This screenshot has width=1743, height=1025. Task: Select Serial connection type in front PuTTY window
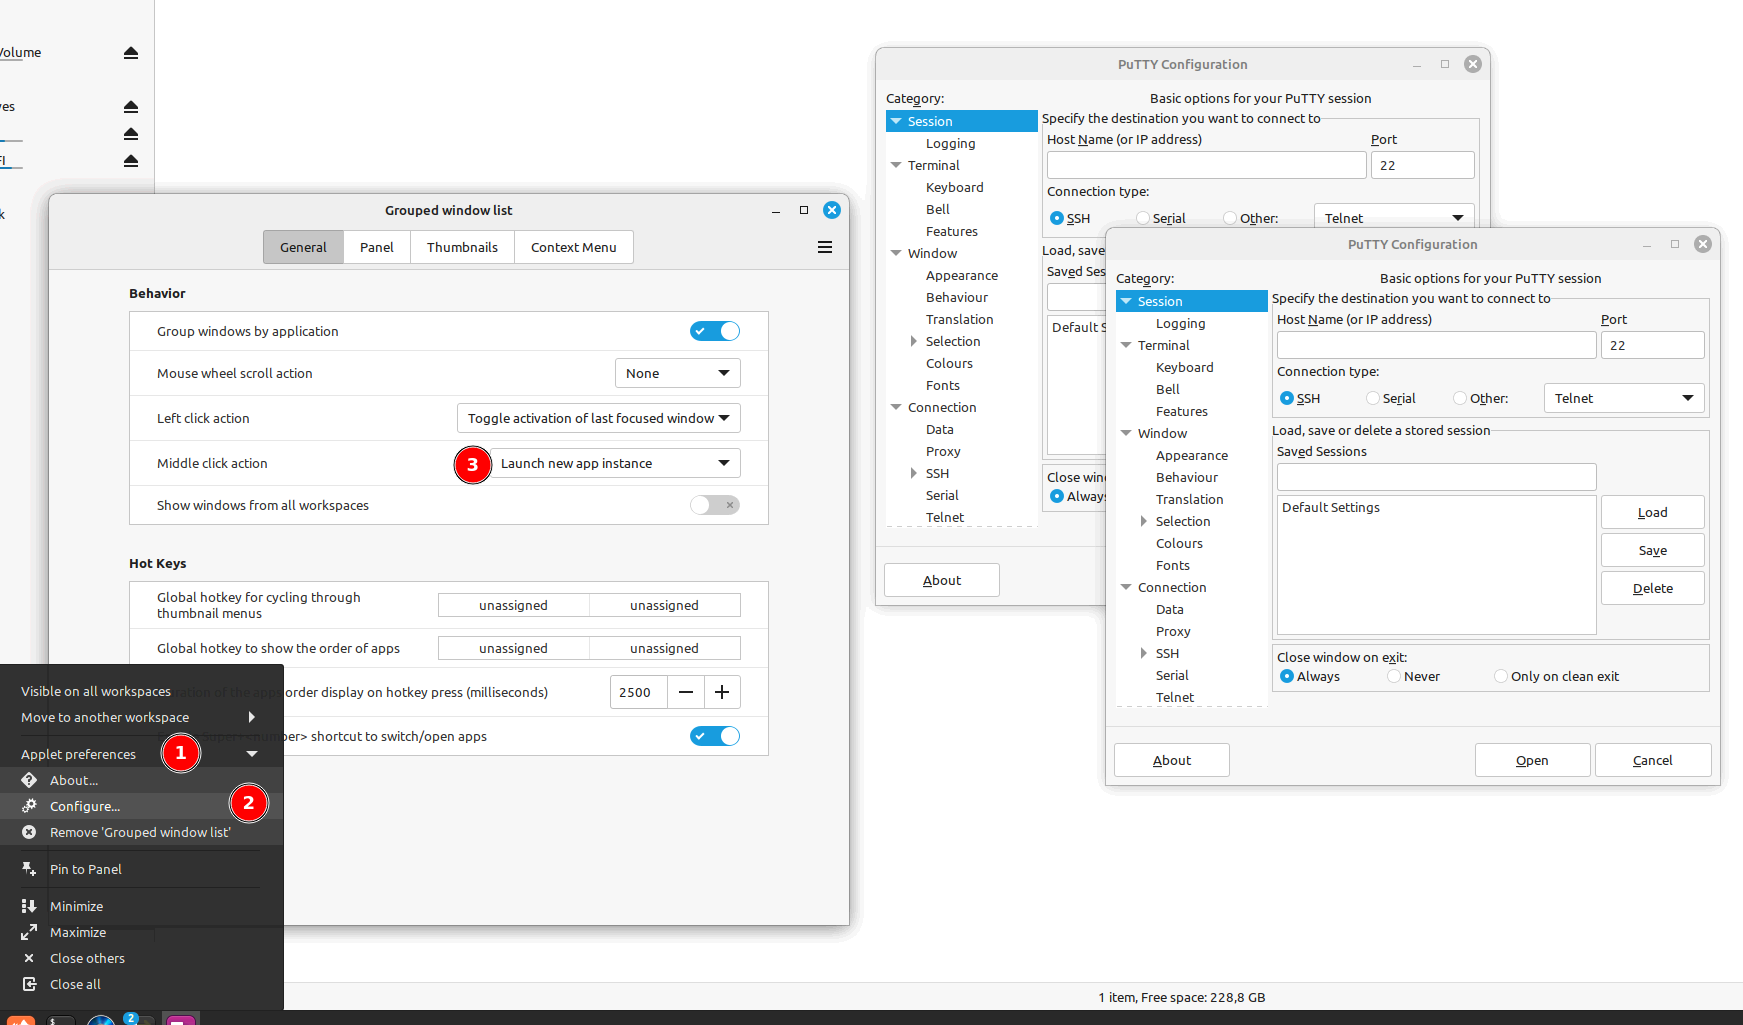[x=1373, y=398]
